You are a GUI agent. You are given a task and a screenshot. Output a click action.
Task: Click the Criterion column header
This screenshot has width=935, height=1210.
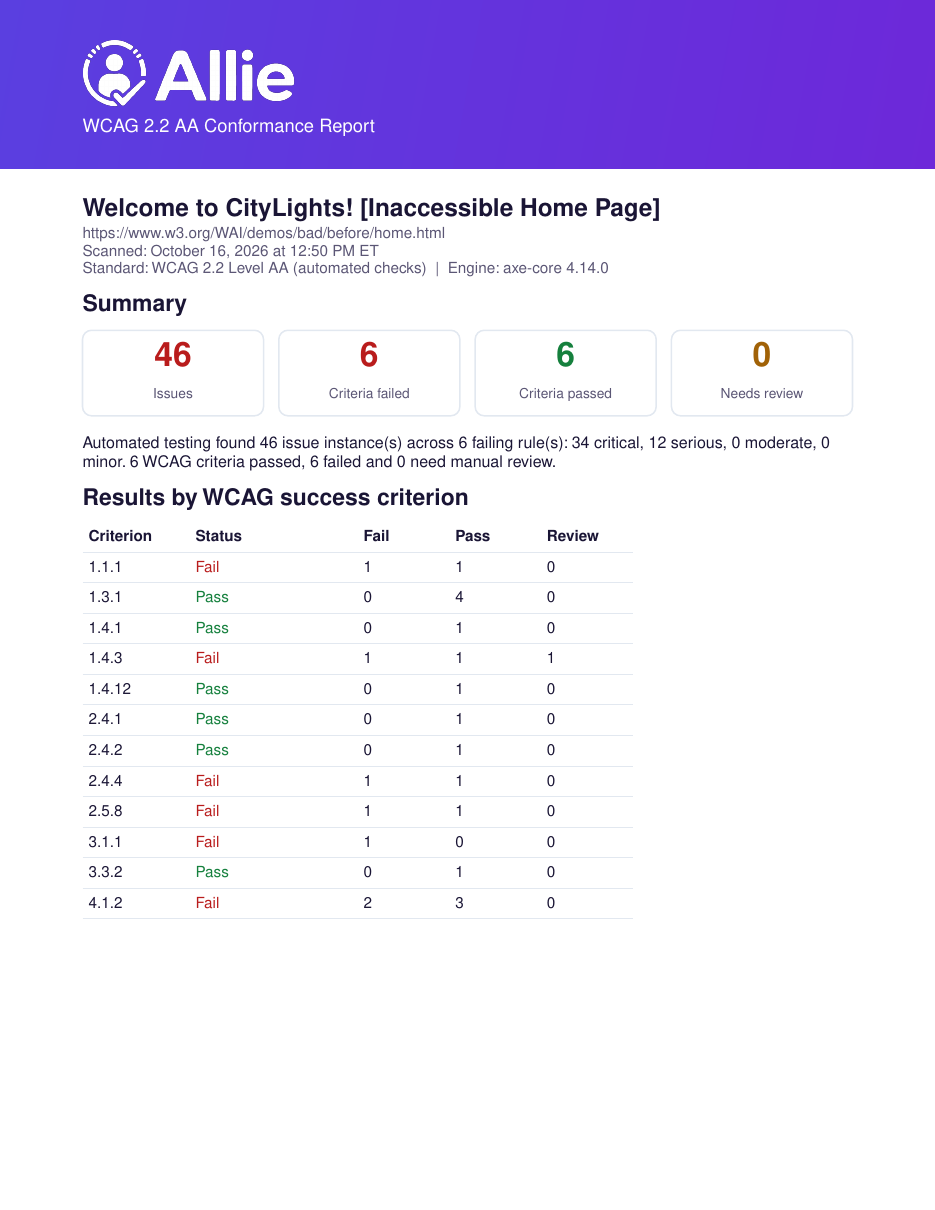[x=120, y=536]
